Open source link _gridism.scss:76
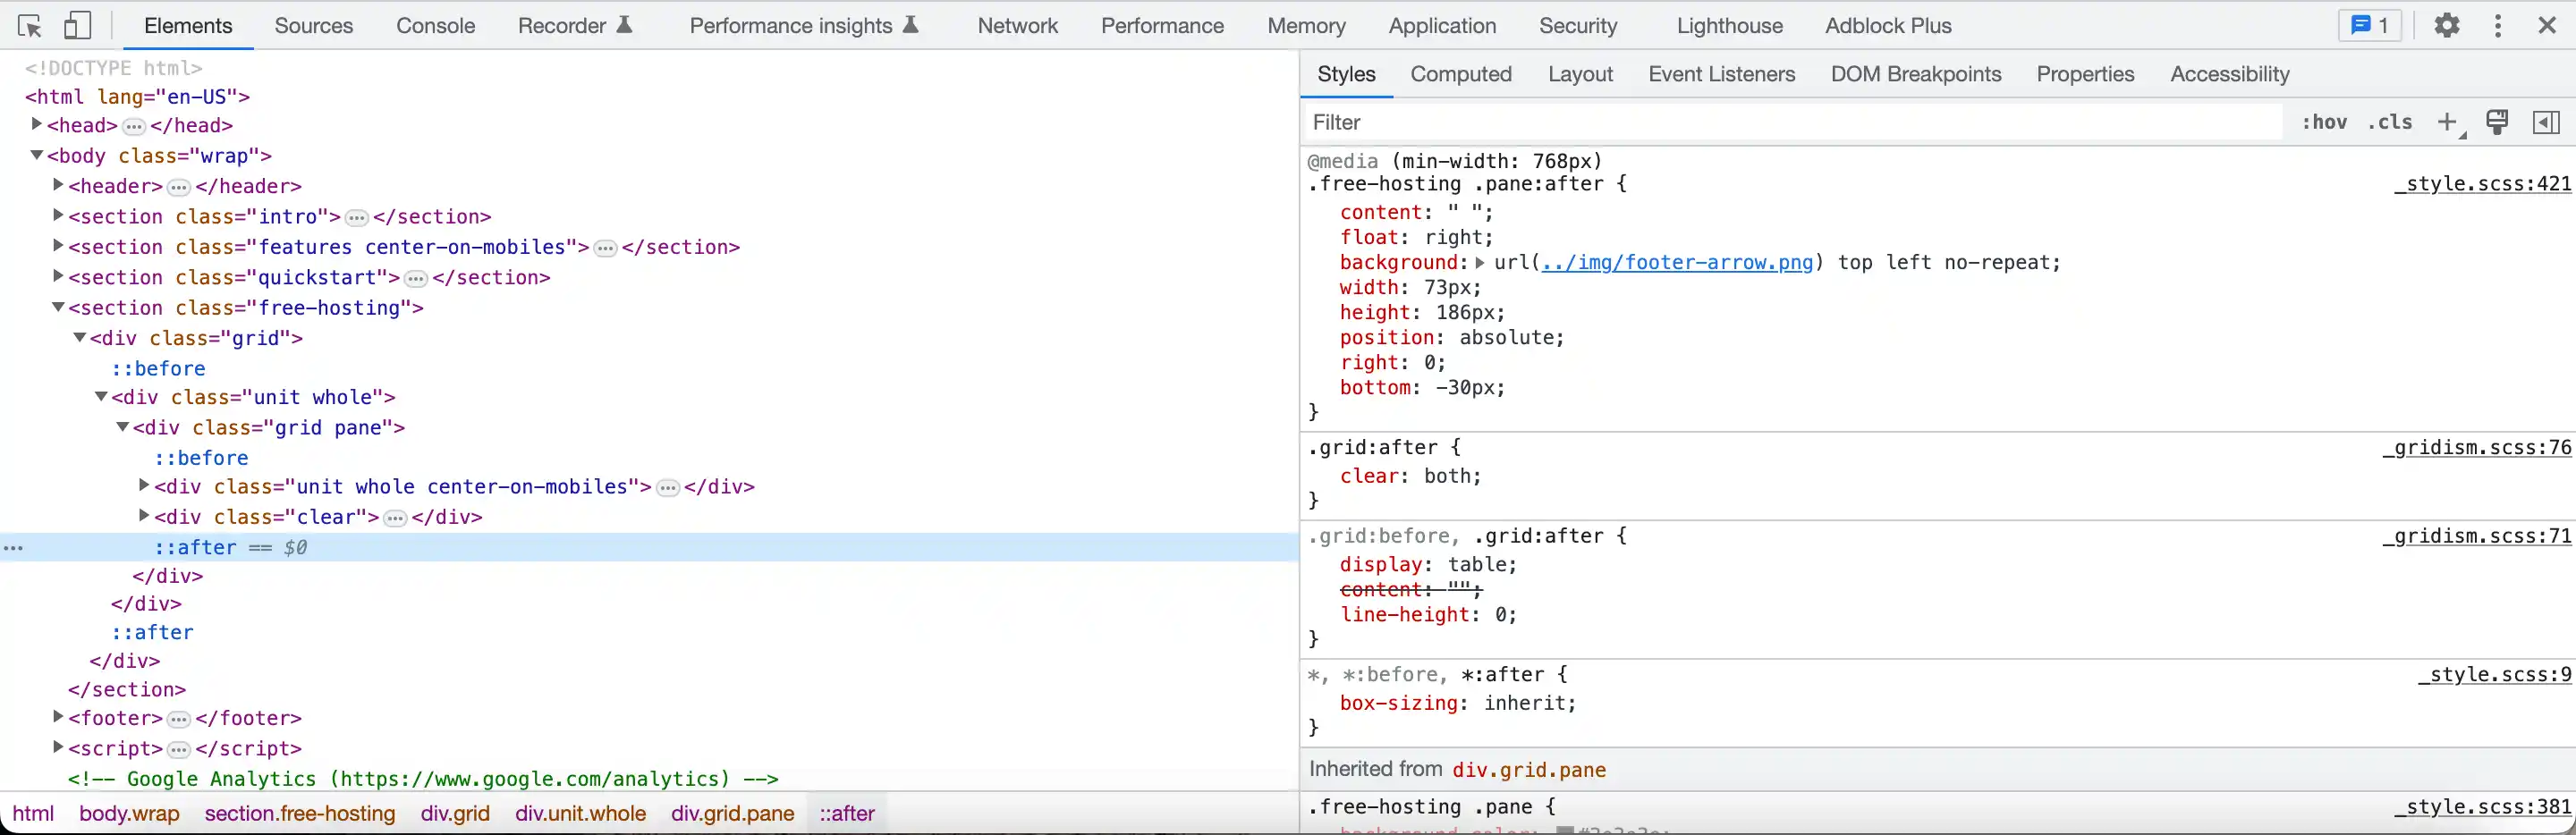 (2476, 448)
